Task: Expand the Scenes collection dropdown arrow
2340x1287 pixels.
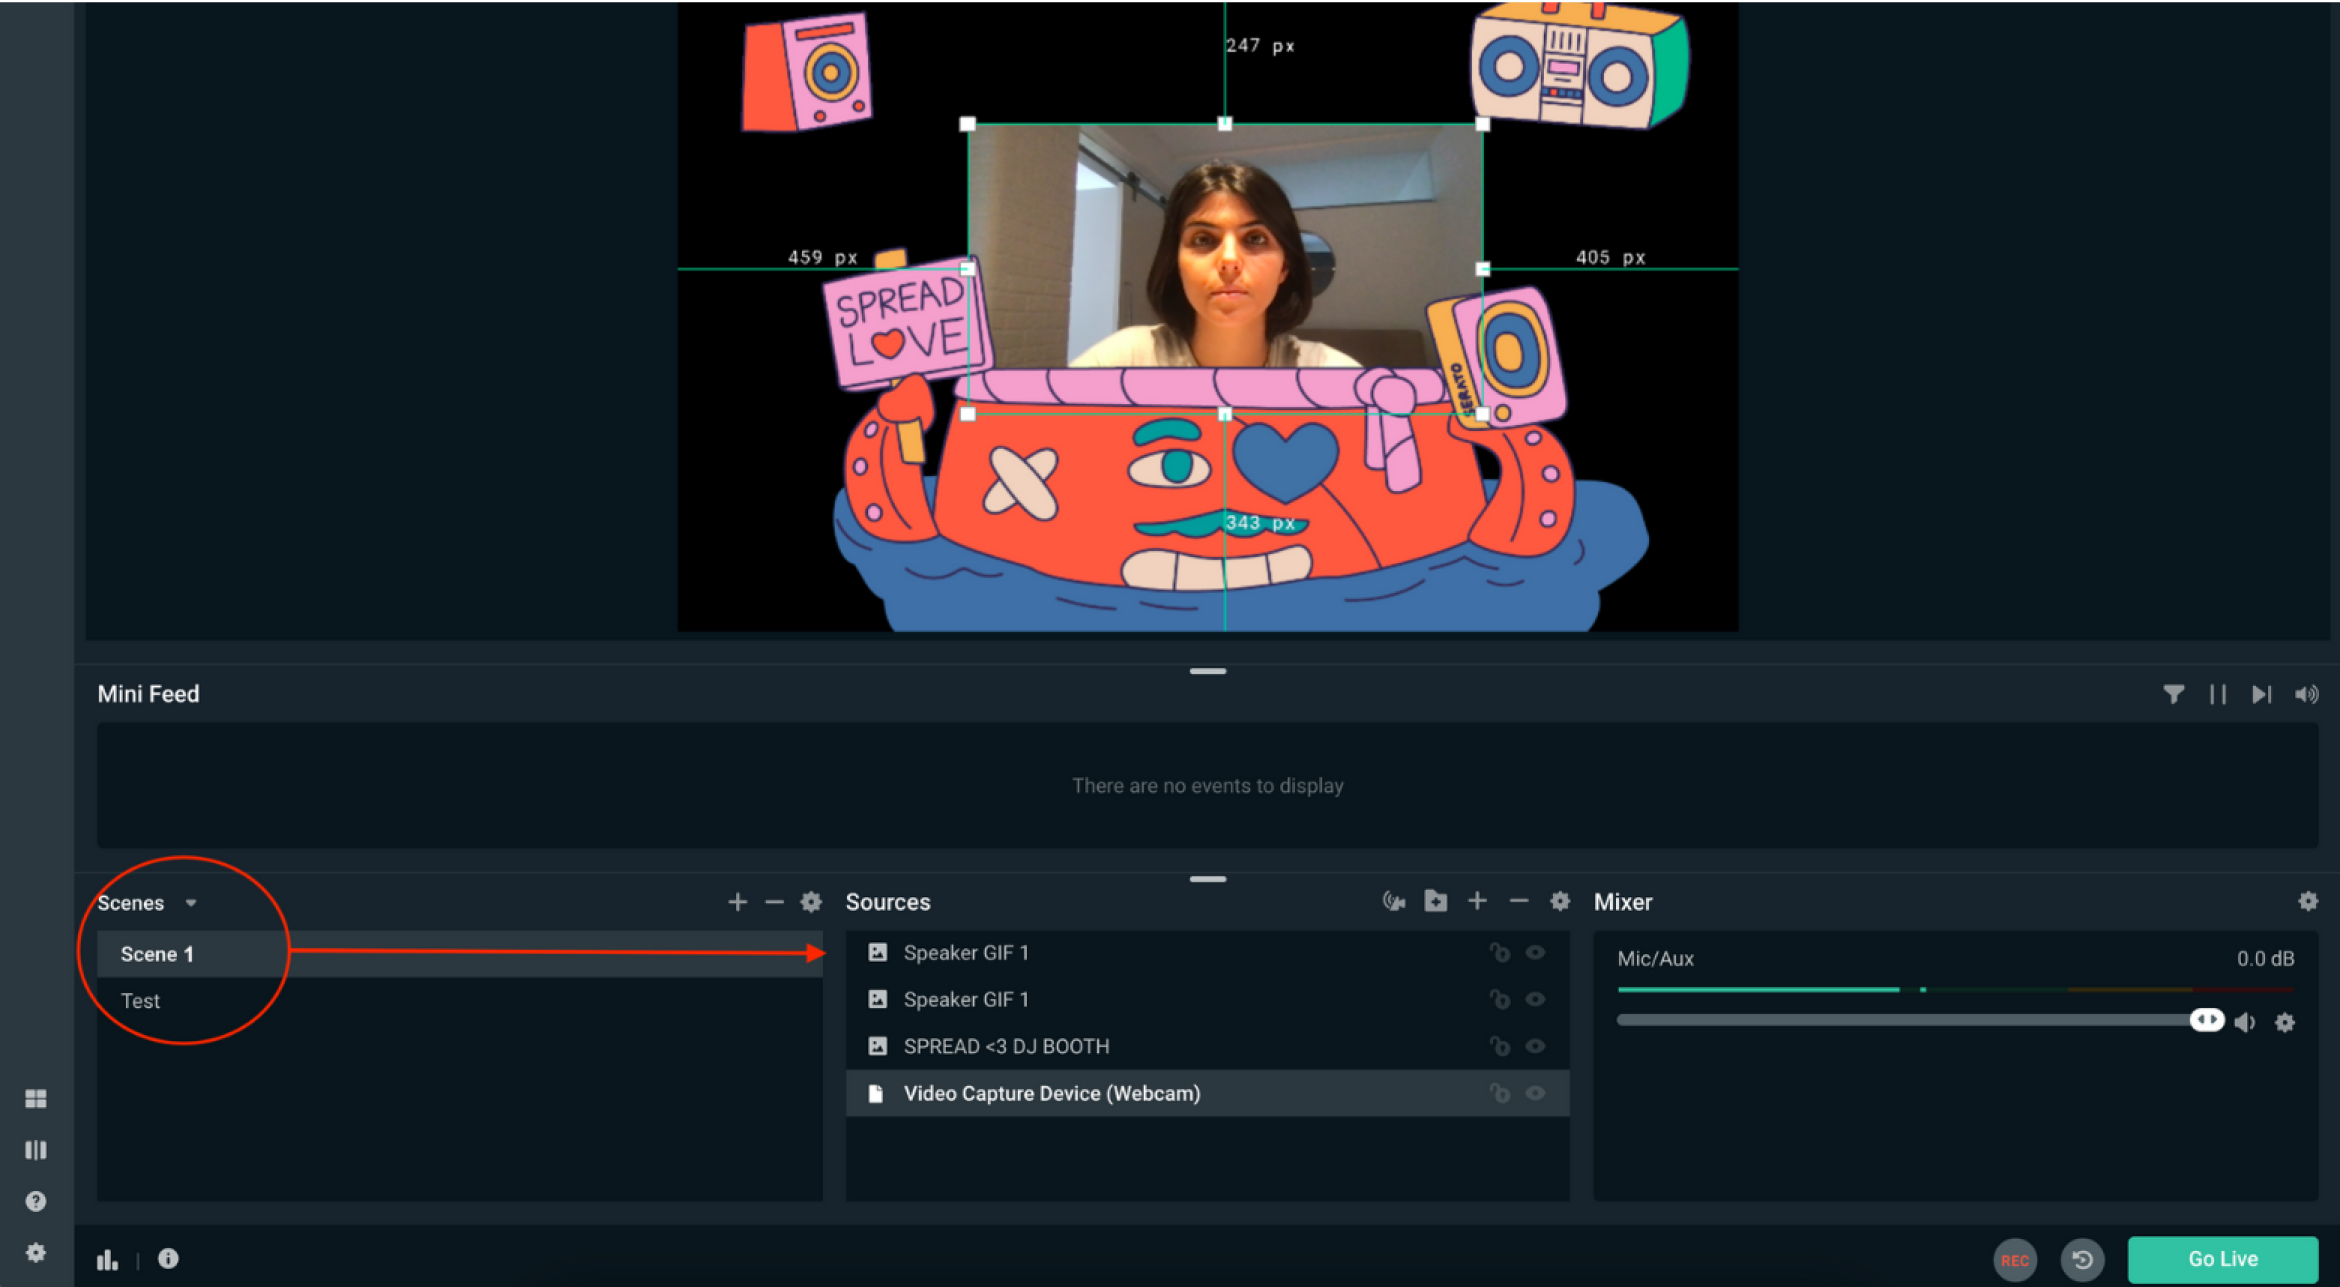Action: [x=191, y=903]
